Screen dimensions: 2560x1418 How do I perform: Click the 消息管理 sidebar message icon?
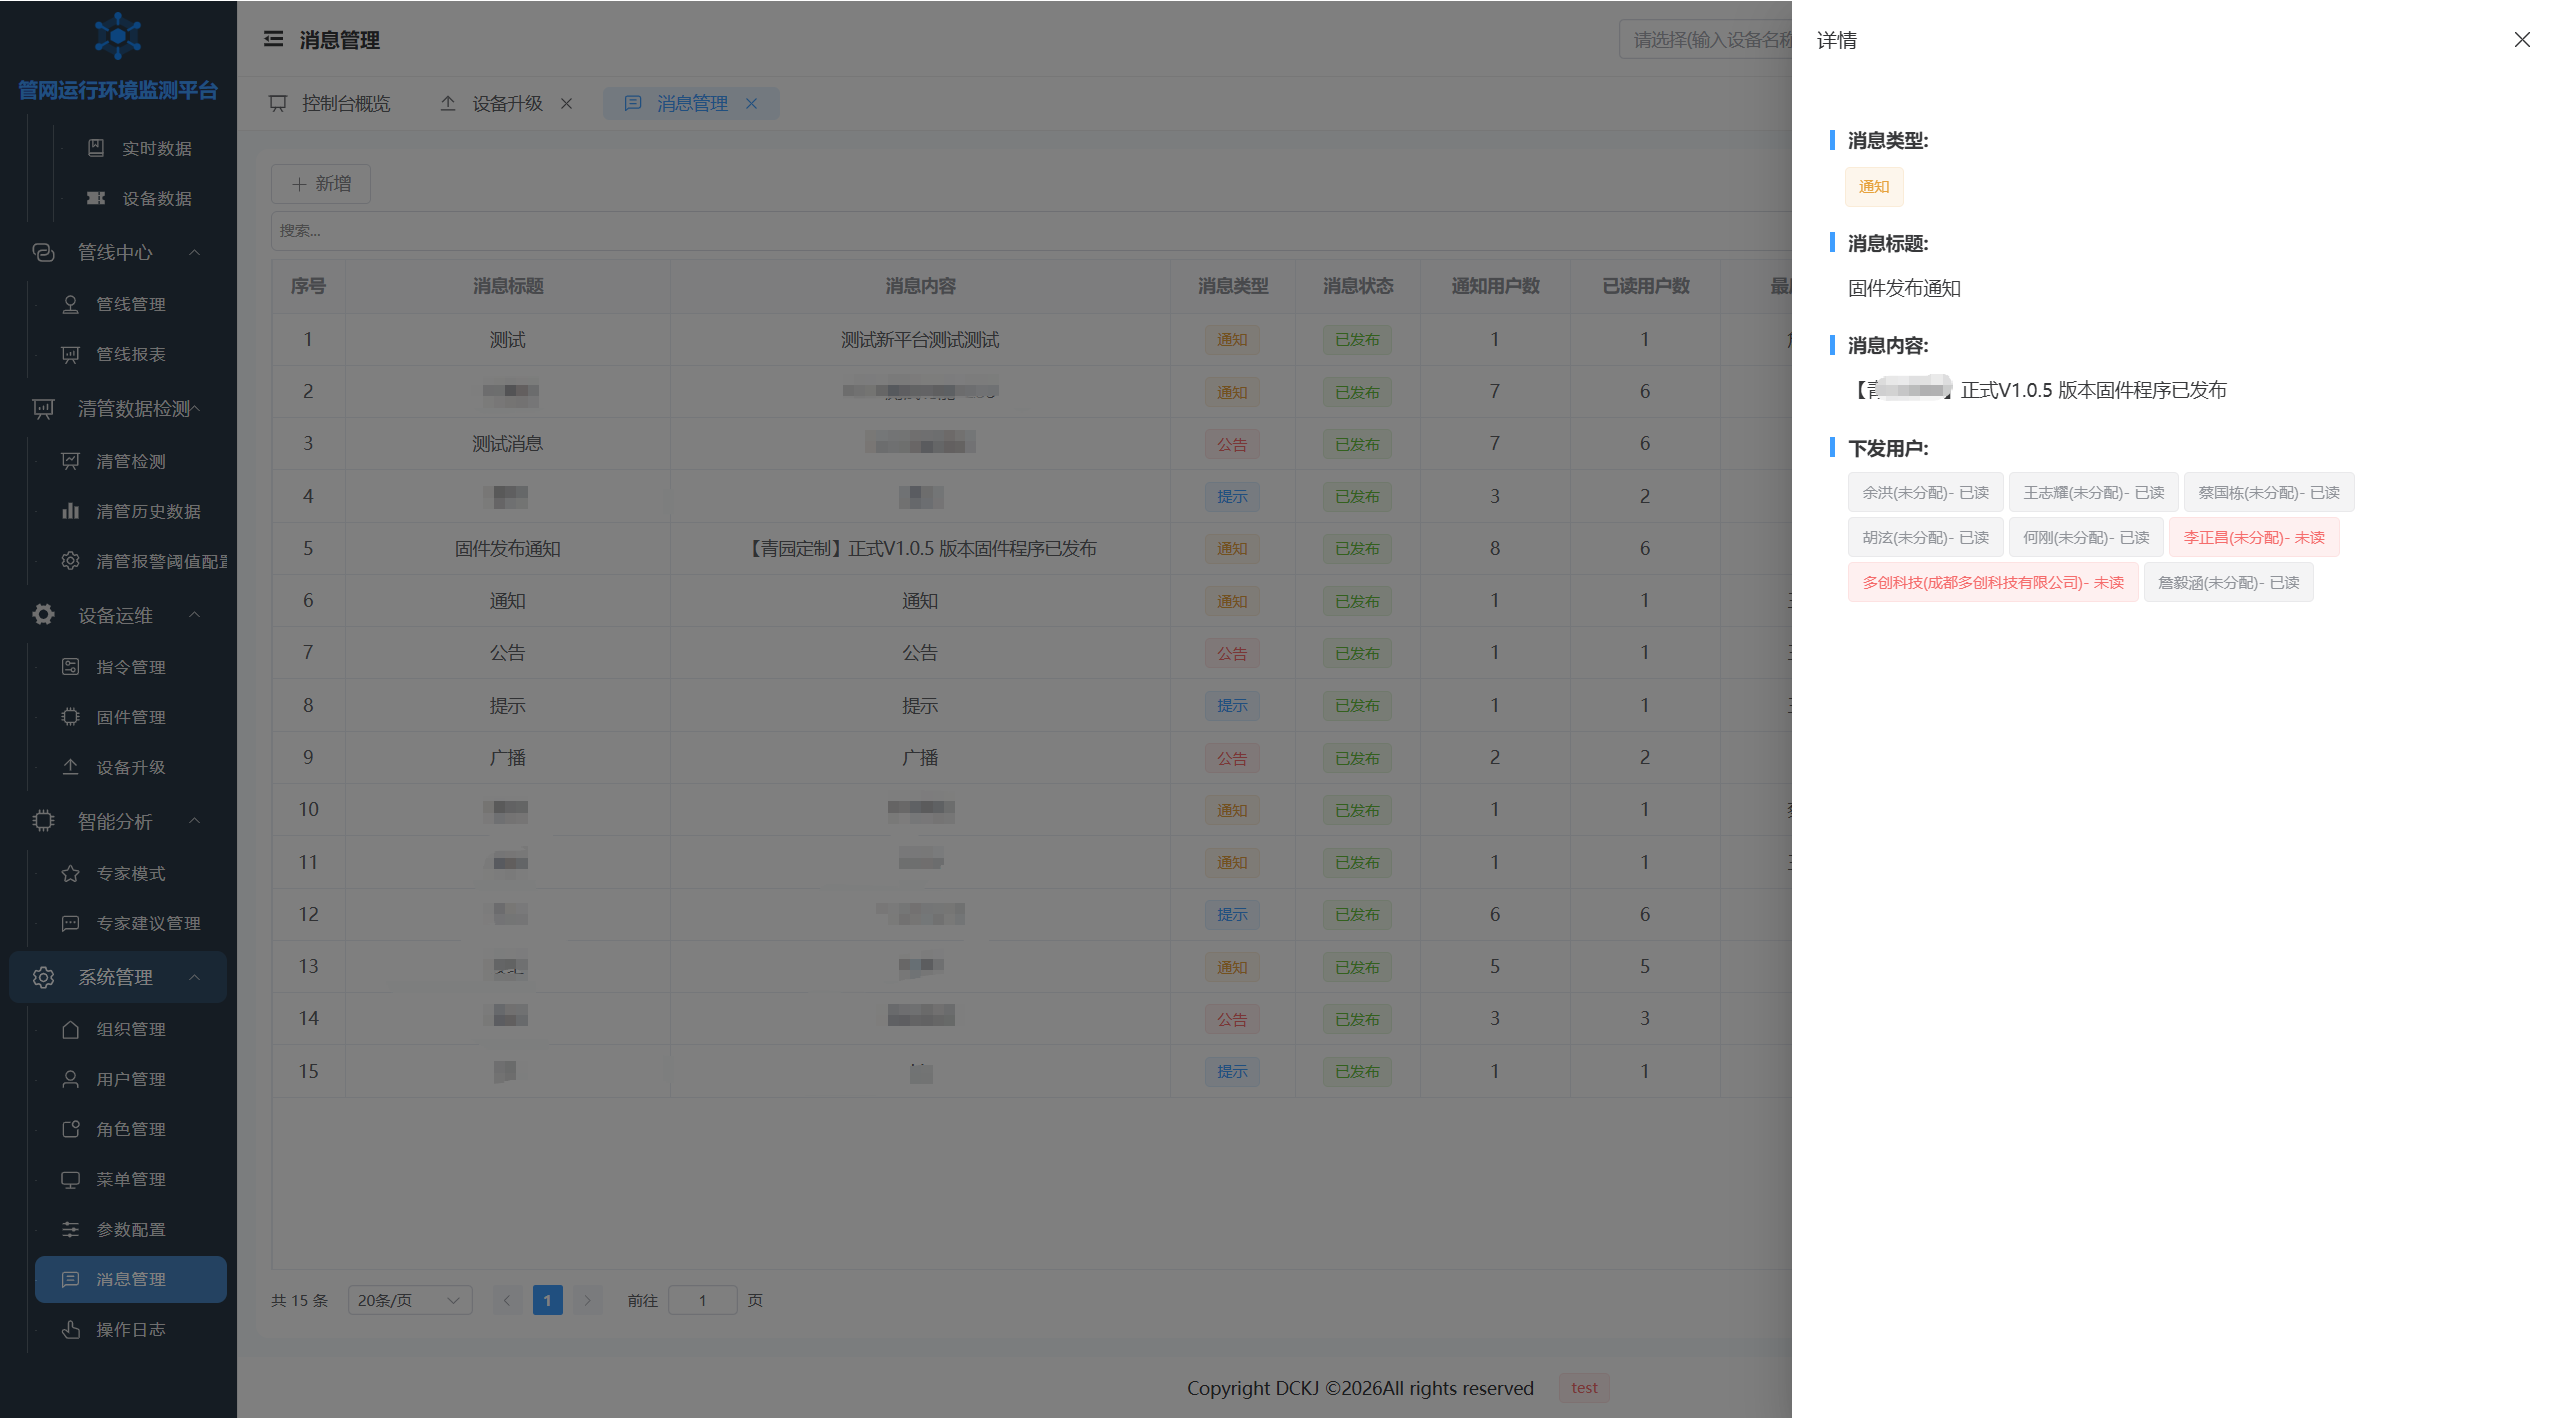click(70, 1279)
